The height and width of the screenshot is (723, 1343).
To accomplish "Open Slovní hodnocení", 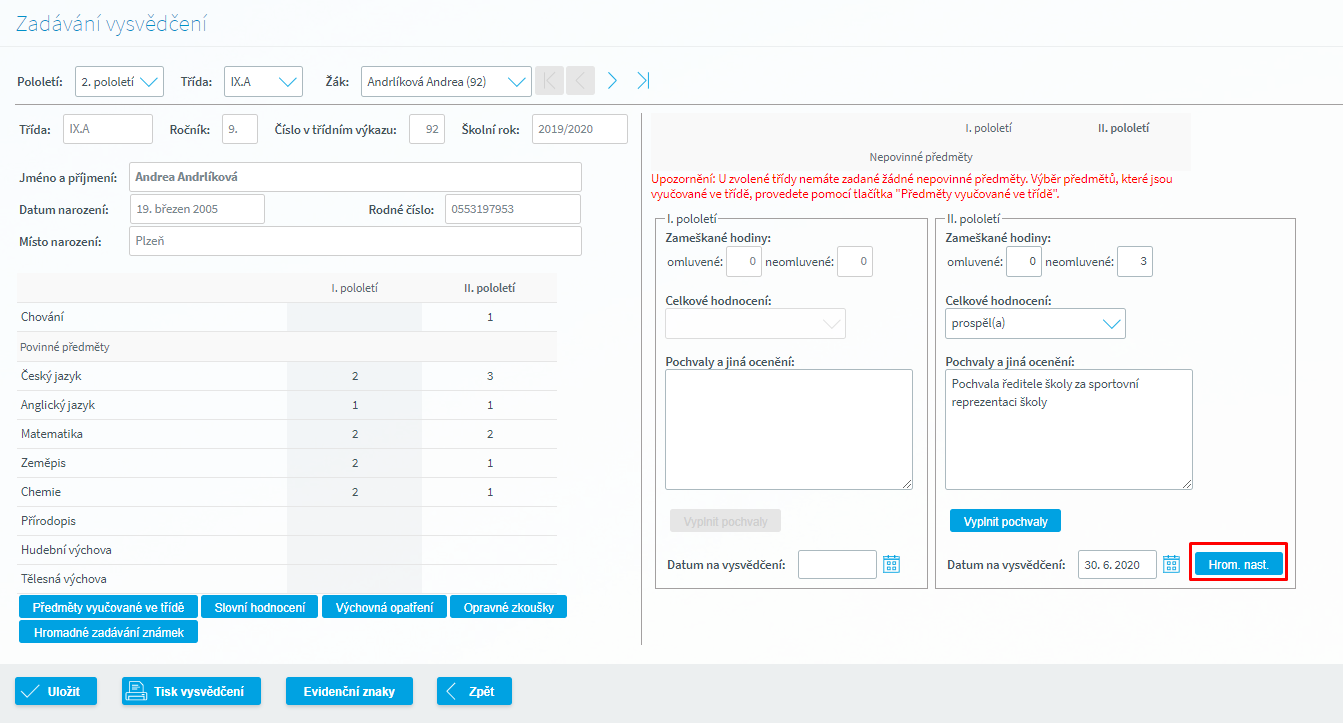I will click(260, 607).
